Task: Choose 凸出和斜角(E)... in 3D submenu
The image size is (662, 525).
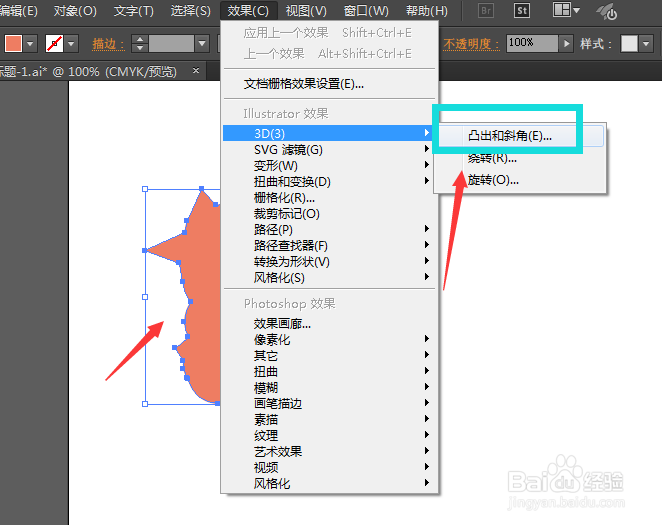Action: coord(520,136)
